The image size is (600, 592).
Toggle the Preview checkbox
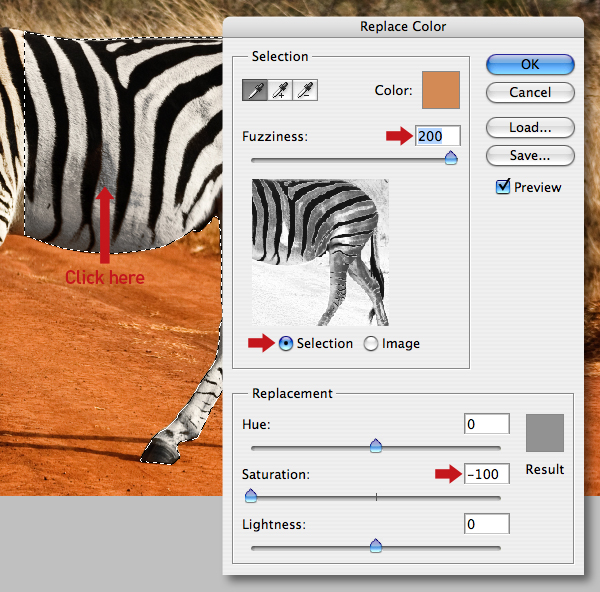(503, 186)
